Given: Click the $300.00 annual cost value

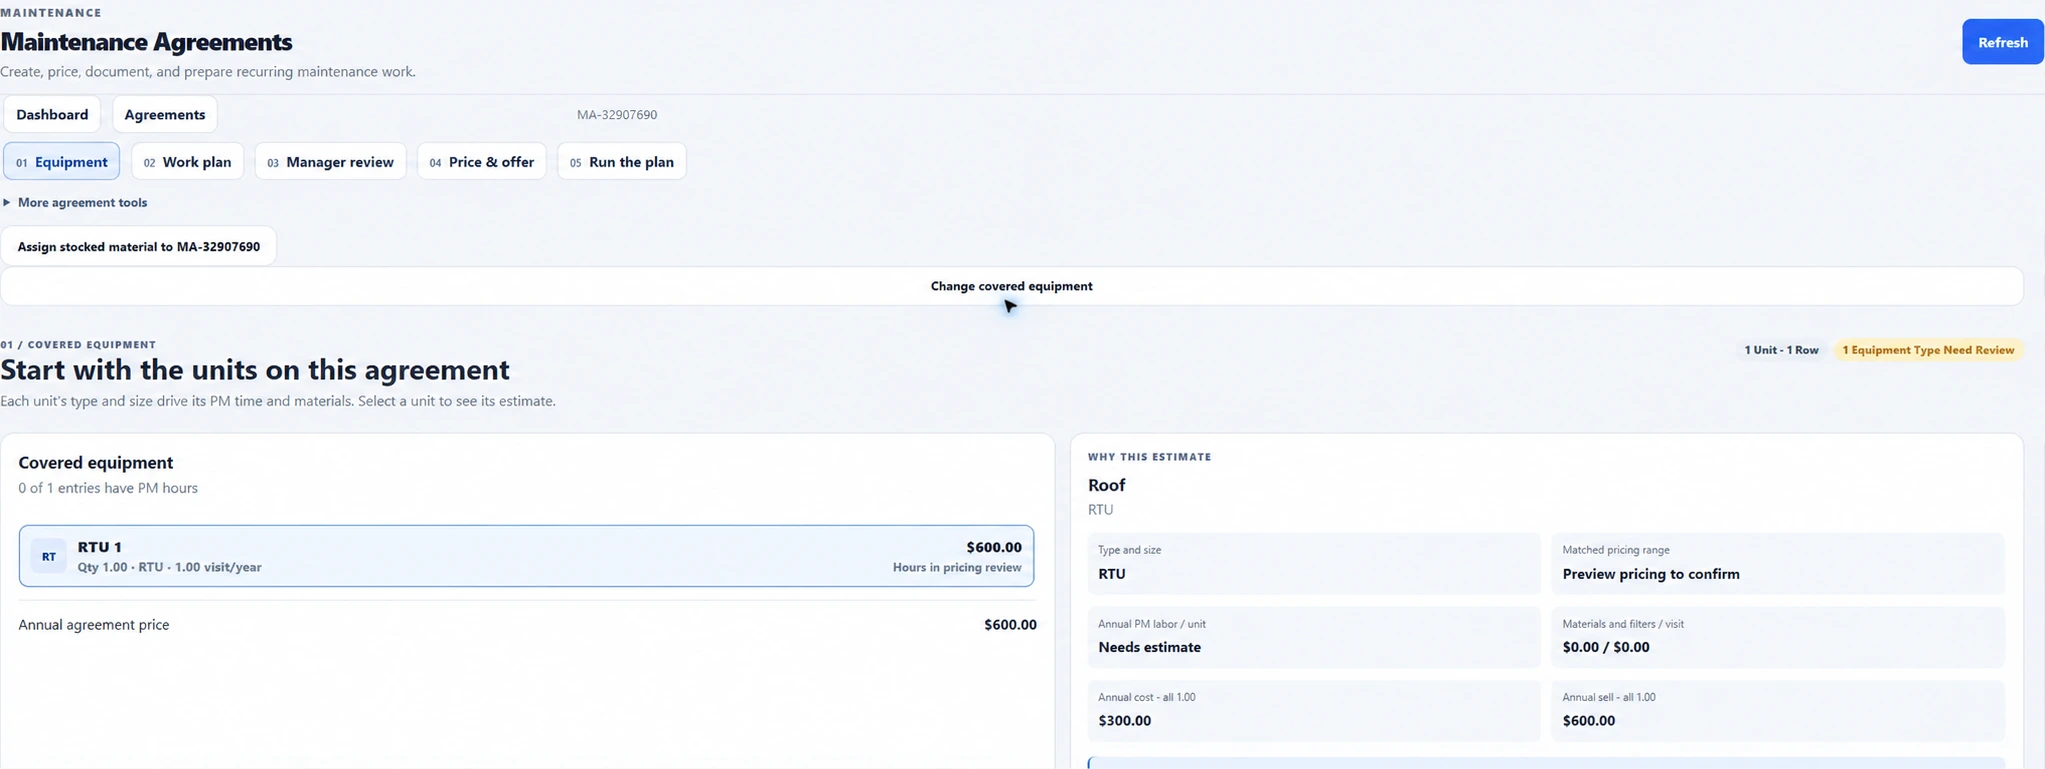Looking at the screenshot, I should pyautogui.click(x=1125, y=721).
